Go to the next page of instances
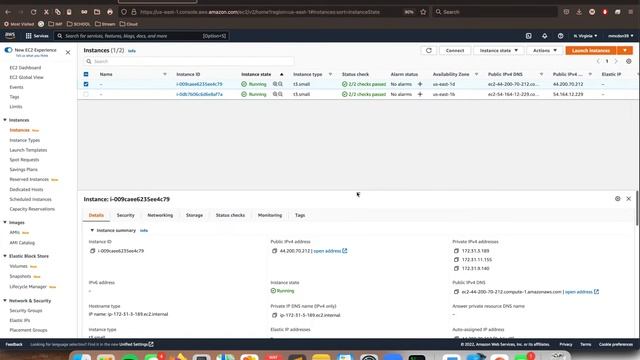 [x=616, y=61]
